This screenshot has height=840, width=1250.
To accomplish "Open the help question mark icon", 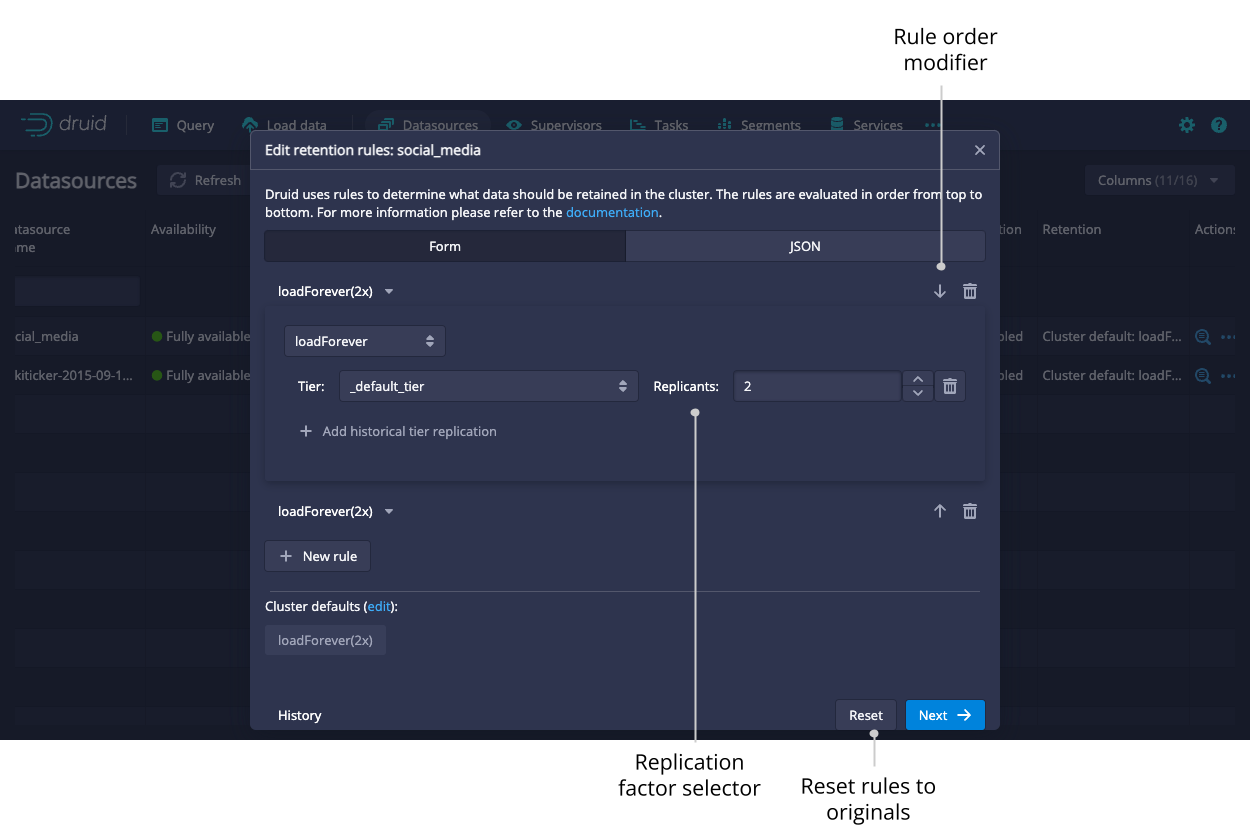I will [1218, 125].
